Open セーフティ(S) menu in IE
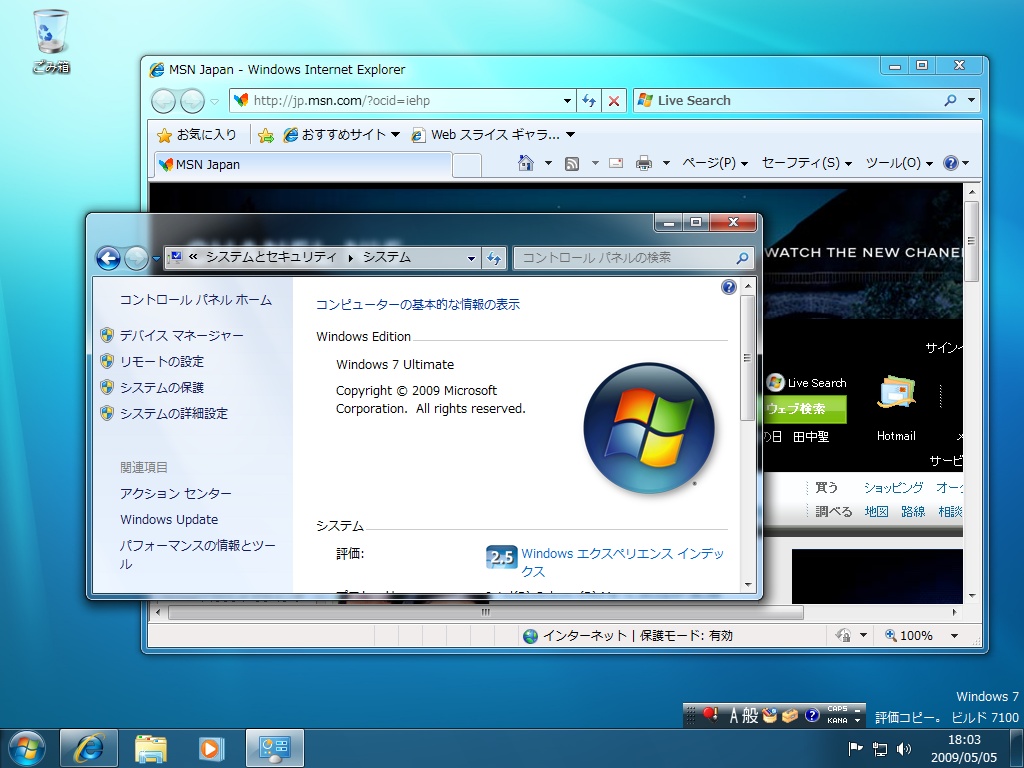The width and height of the screenshot is (1024, 768). click(x=807, y=163)
